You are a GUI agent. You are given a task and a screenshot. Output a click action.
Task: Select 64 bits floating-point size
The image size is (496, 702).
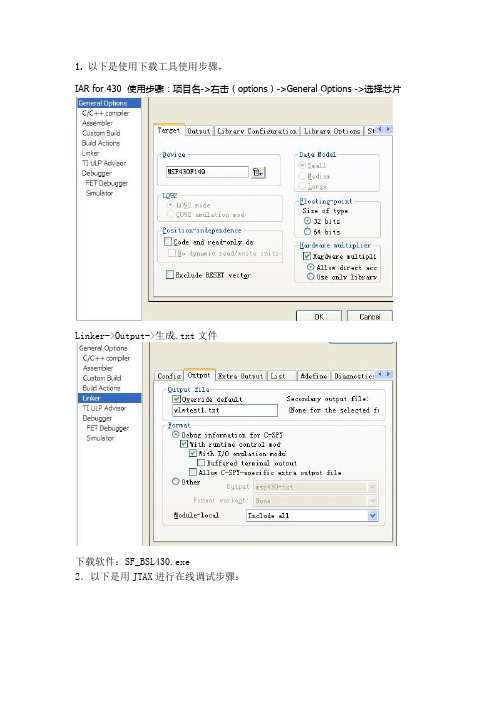(x=307, y=231)
